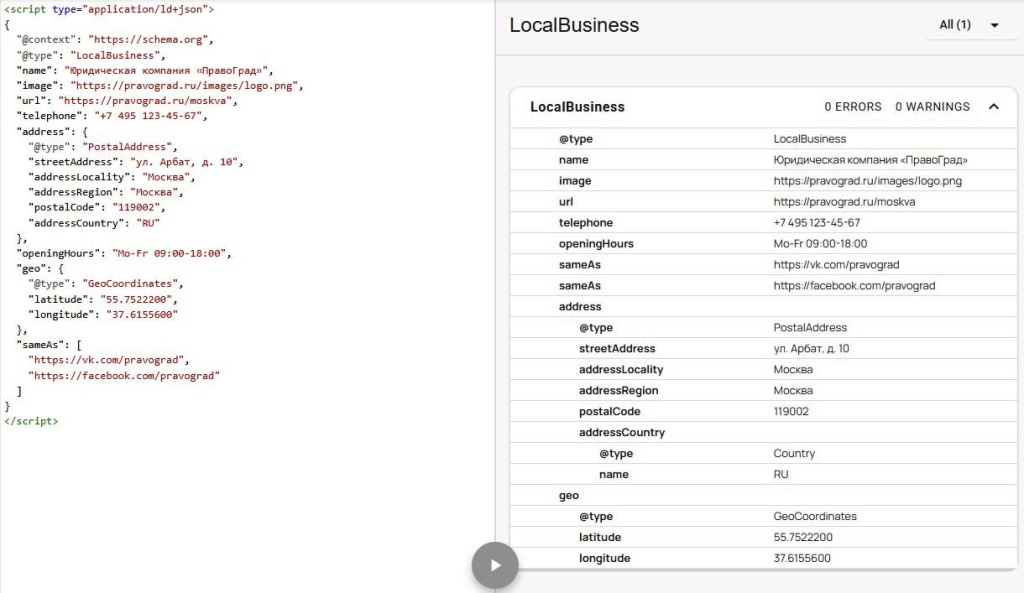Select the geo property row
Screen dimensions: 1024x593
click(x=568, y=495)
